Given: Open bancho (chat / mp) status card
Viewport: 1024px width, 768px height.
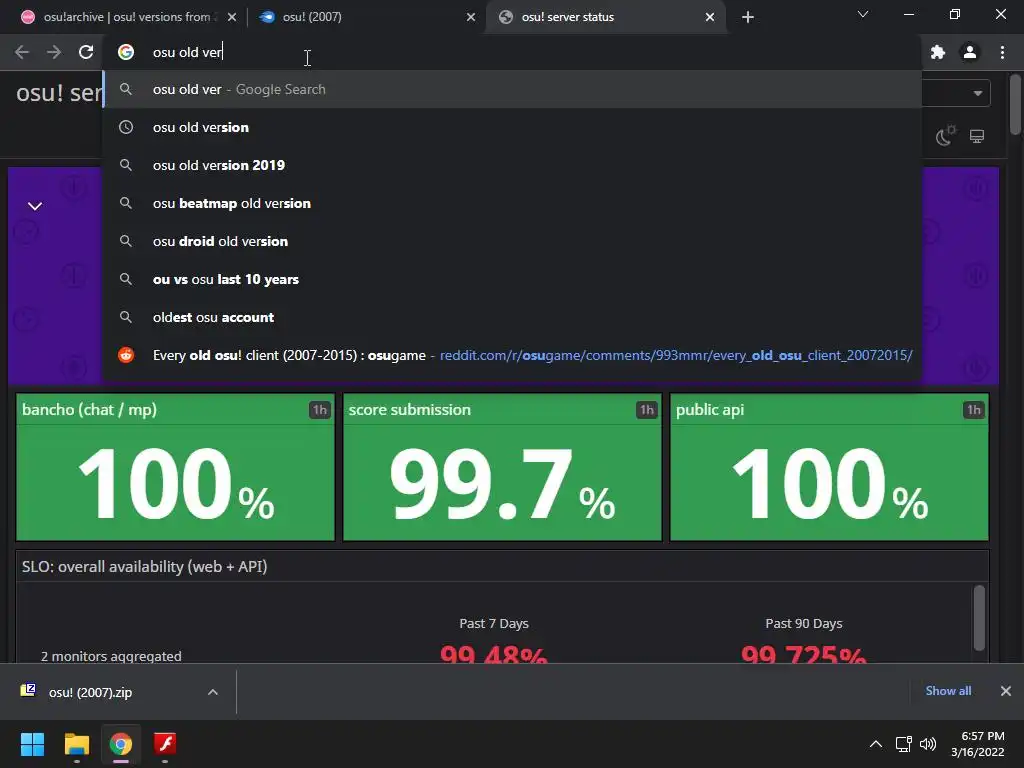Looking at the screenshot, I should 176,467.
